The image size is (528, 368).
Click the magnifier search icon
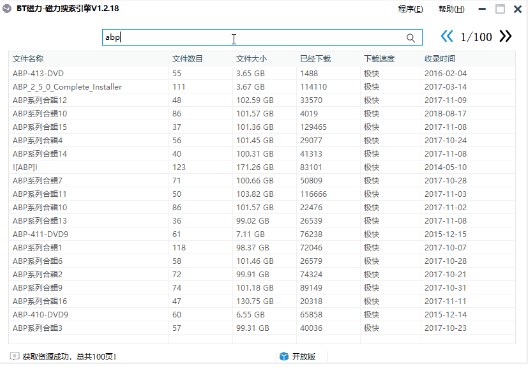point(410,38)
